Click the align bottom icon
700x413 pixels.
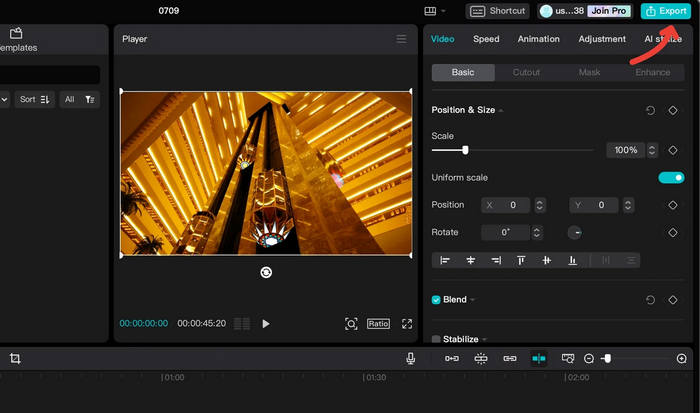(572, 260)
